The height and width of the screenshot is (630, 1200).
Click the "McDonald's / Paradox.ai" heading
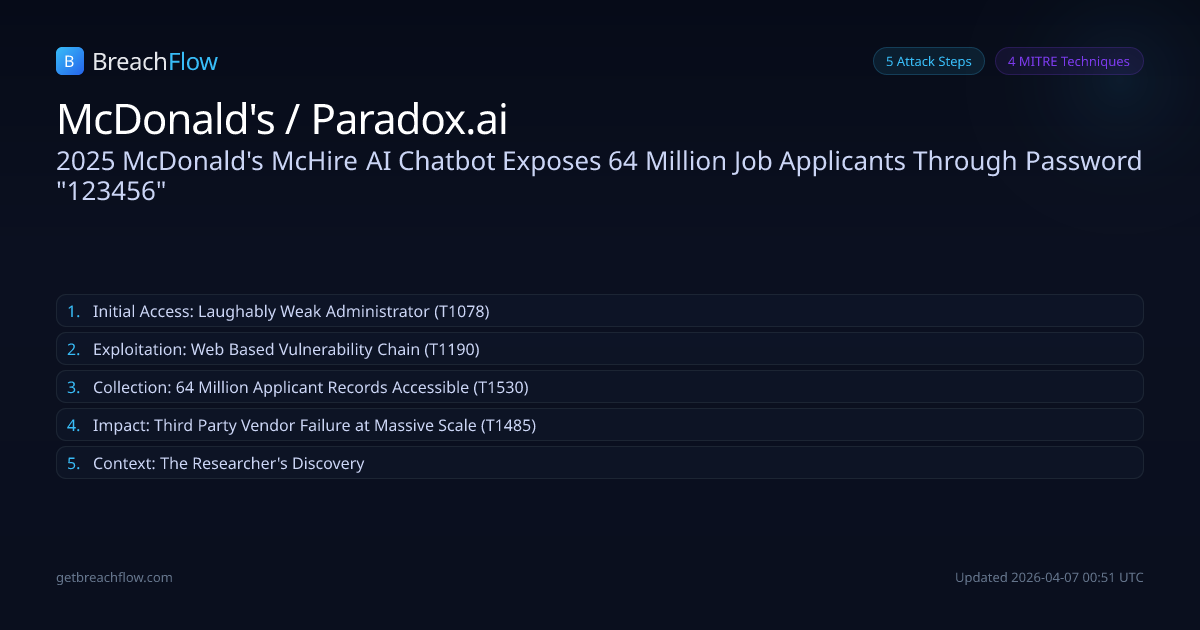282,120
